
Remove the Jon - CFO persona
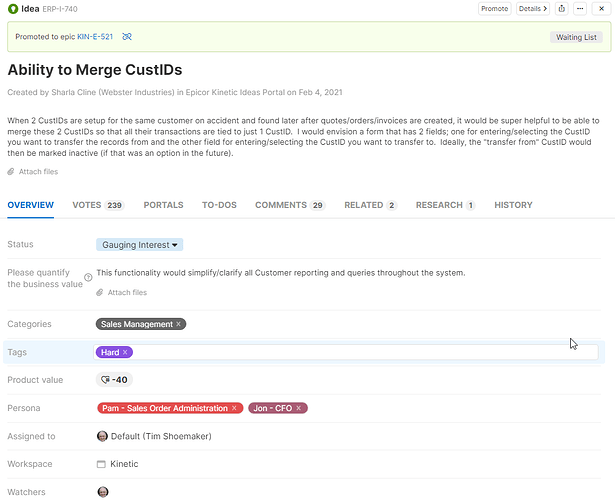coord(298,408)
